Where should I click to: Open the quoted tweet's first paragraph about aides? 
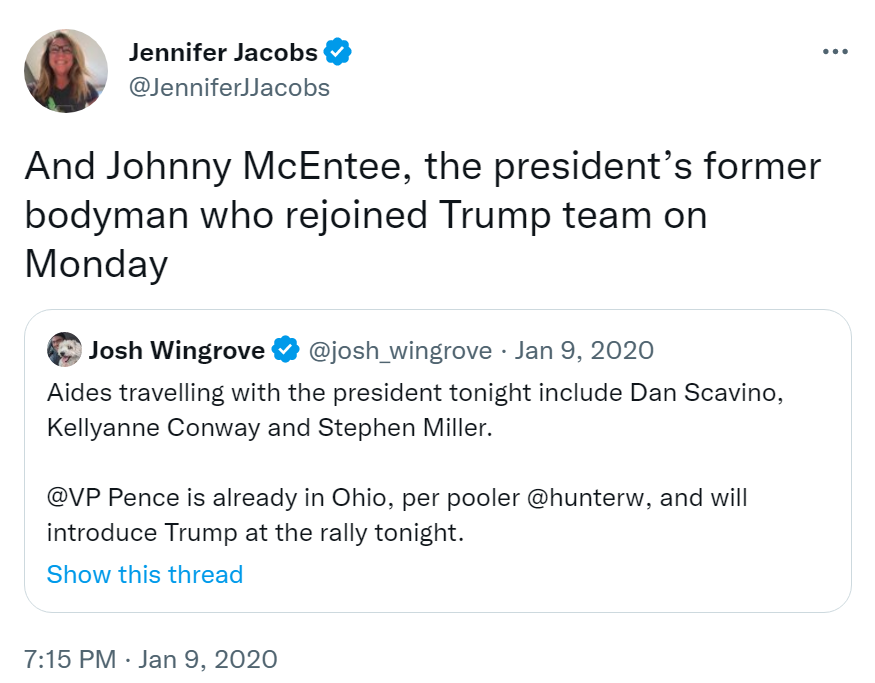[415, 410]
